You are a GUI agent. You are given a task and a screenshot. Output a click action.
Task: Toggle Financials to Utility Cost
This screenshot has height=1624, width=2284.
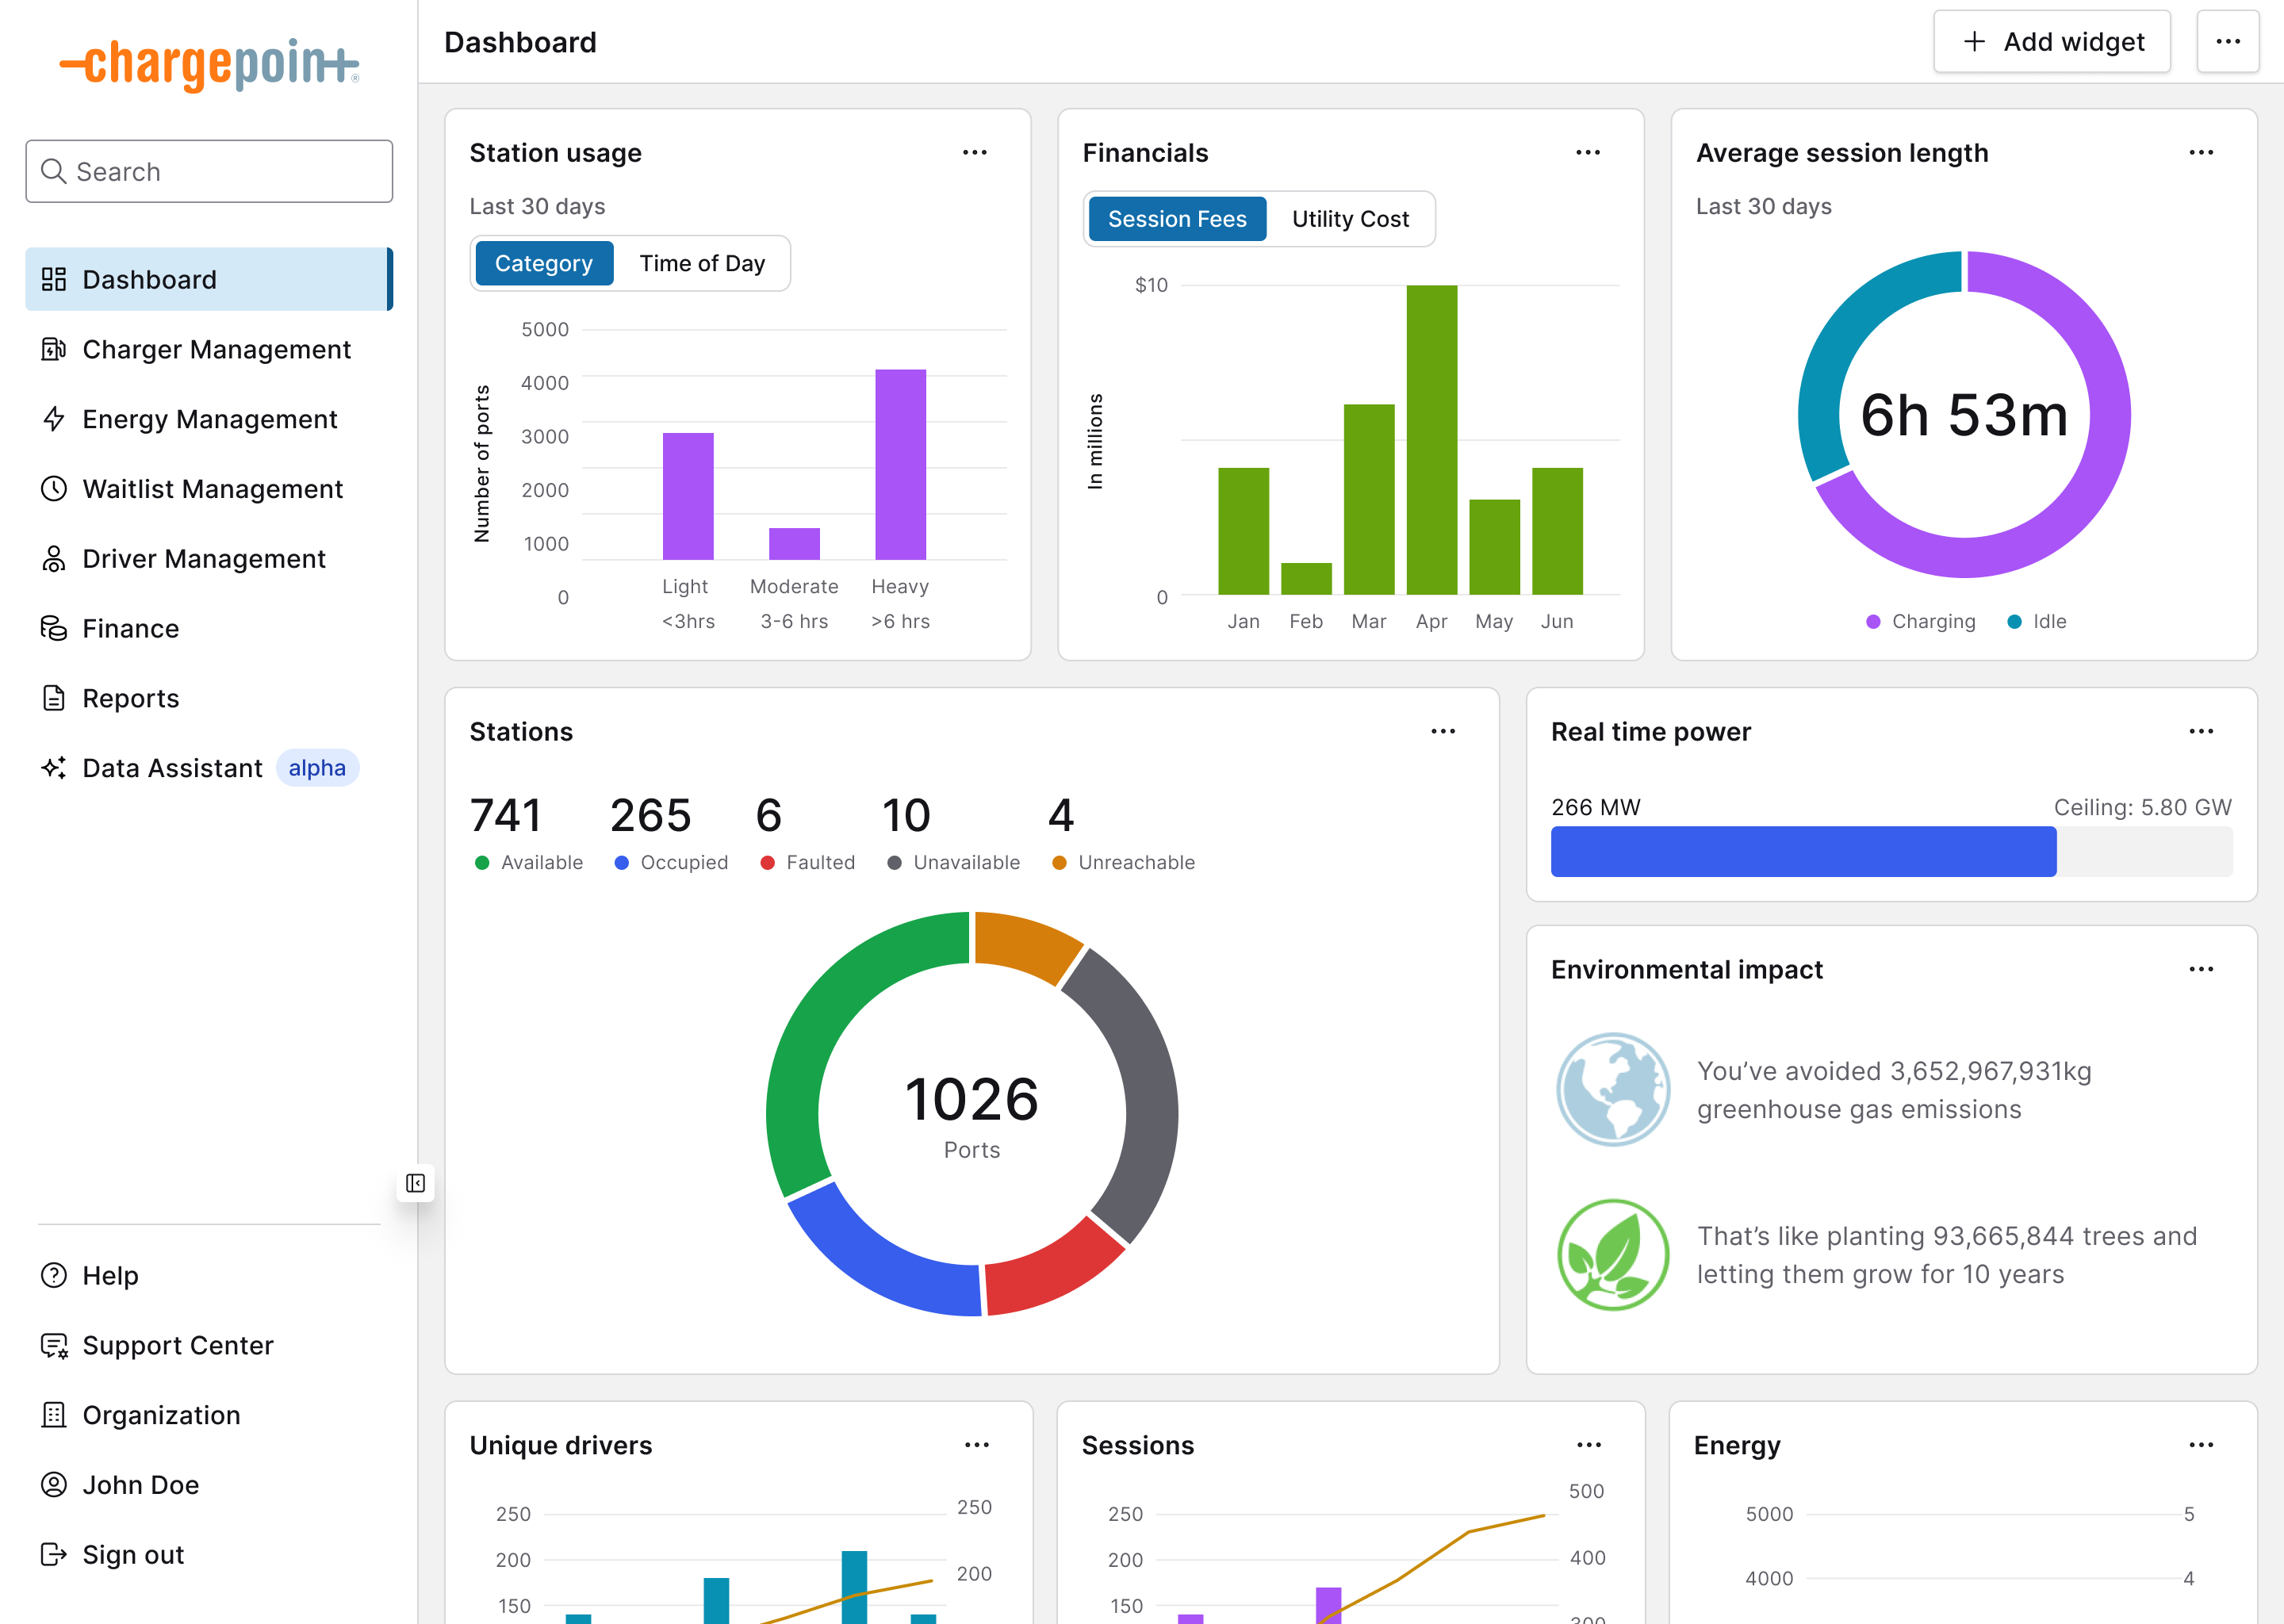click(x=1349, y=219)
